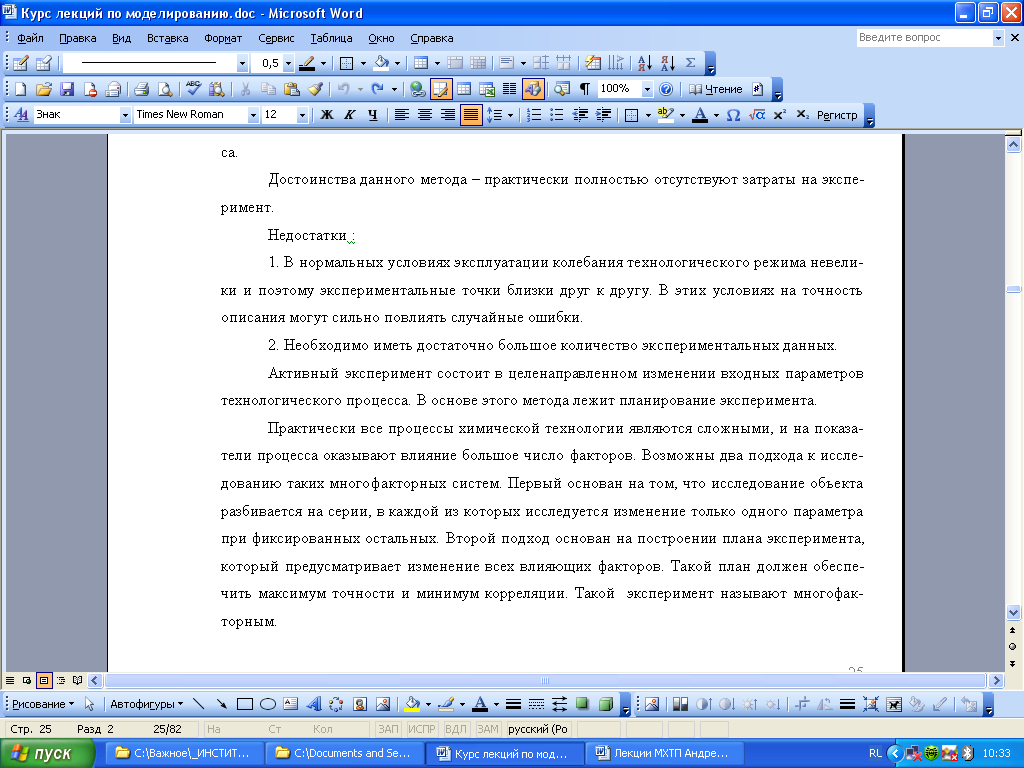The image size is (1024, 768).
Task: Open the Сервис menu
Action: pos(276,38)
